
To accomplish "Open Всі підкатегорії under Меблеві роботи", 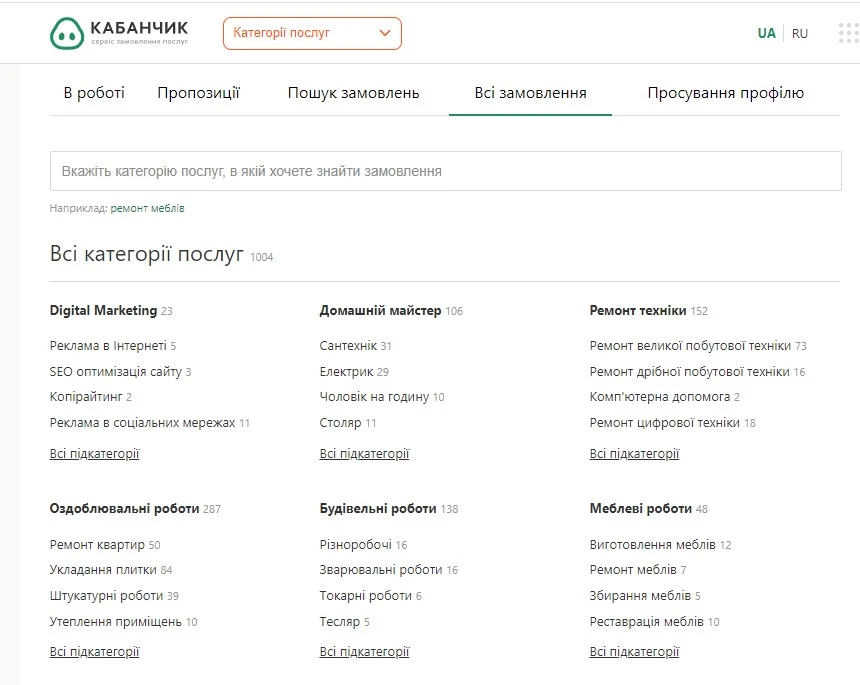I will pyautogui.click(x=636, y=650).
